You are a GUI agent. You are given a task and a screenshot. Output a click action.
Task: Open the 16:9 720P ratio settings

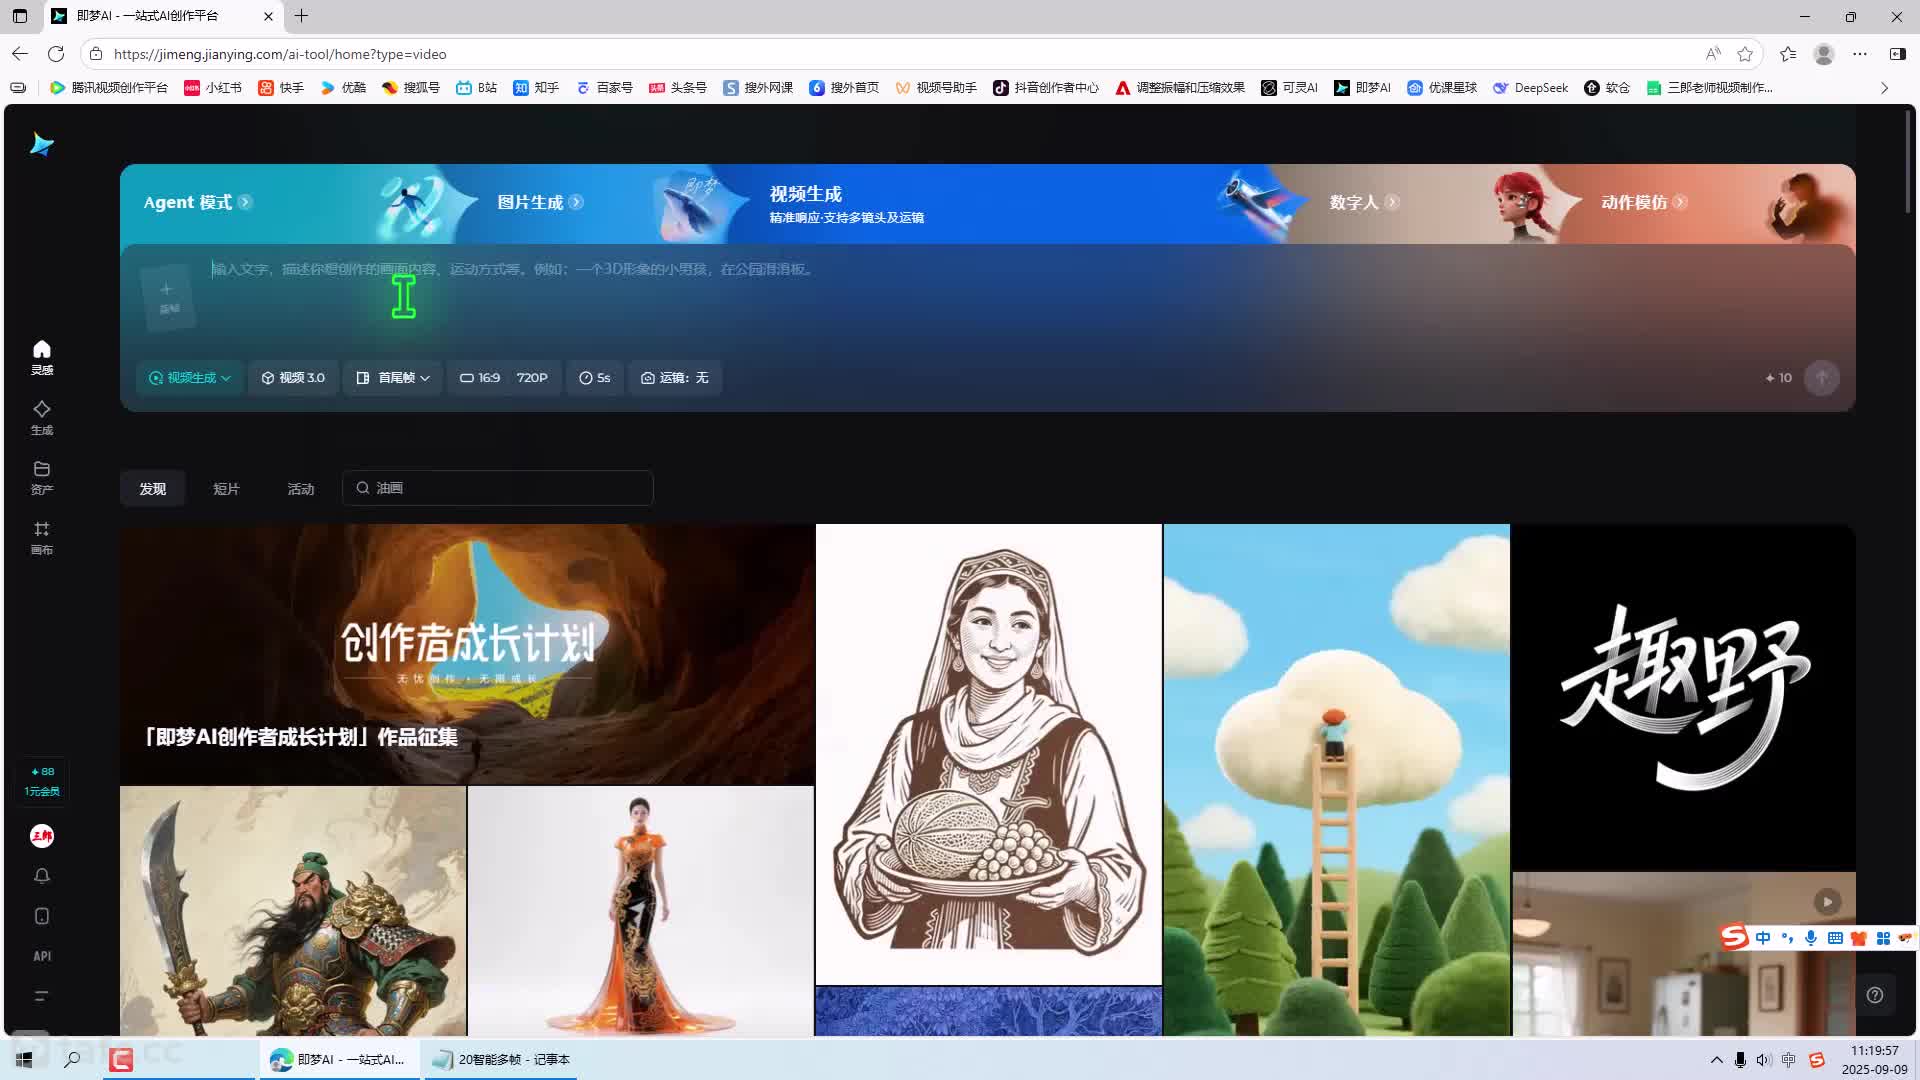click(x=504, y=378)
